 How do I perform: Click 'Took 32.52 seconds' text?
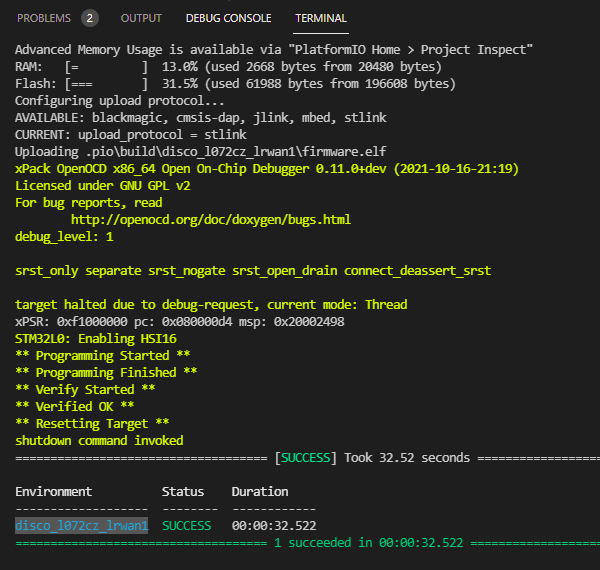407,458
